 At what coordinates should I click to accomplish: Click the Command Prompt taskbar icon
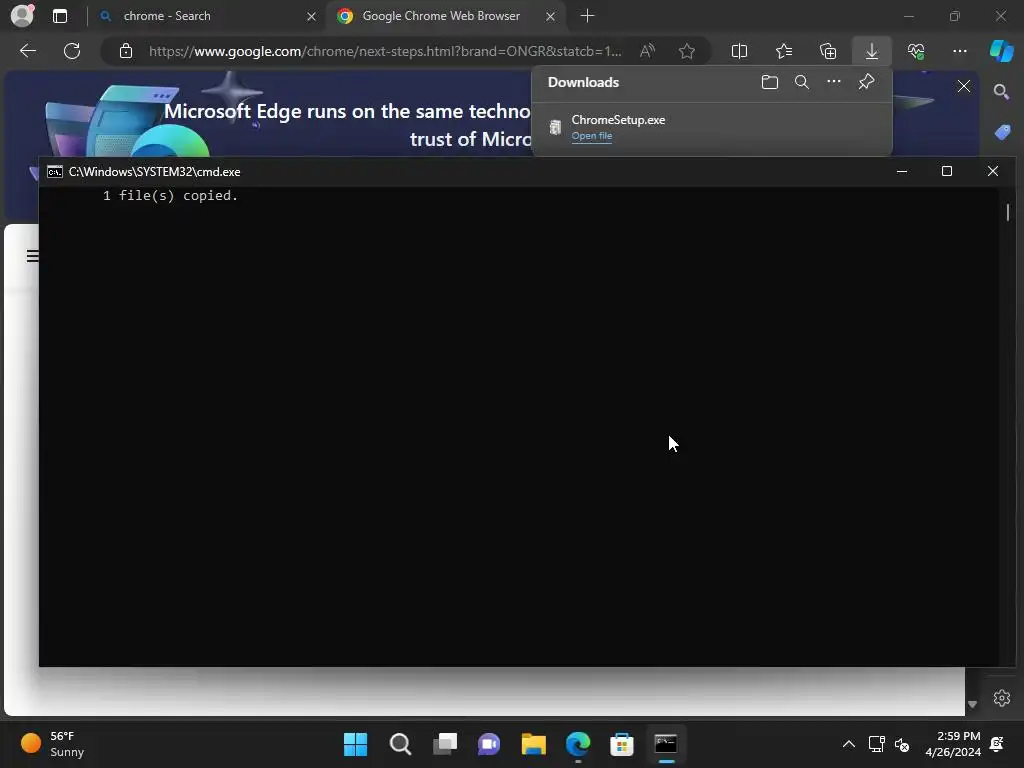pyautogui.click(x=666, y=744)
